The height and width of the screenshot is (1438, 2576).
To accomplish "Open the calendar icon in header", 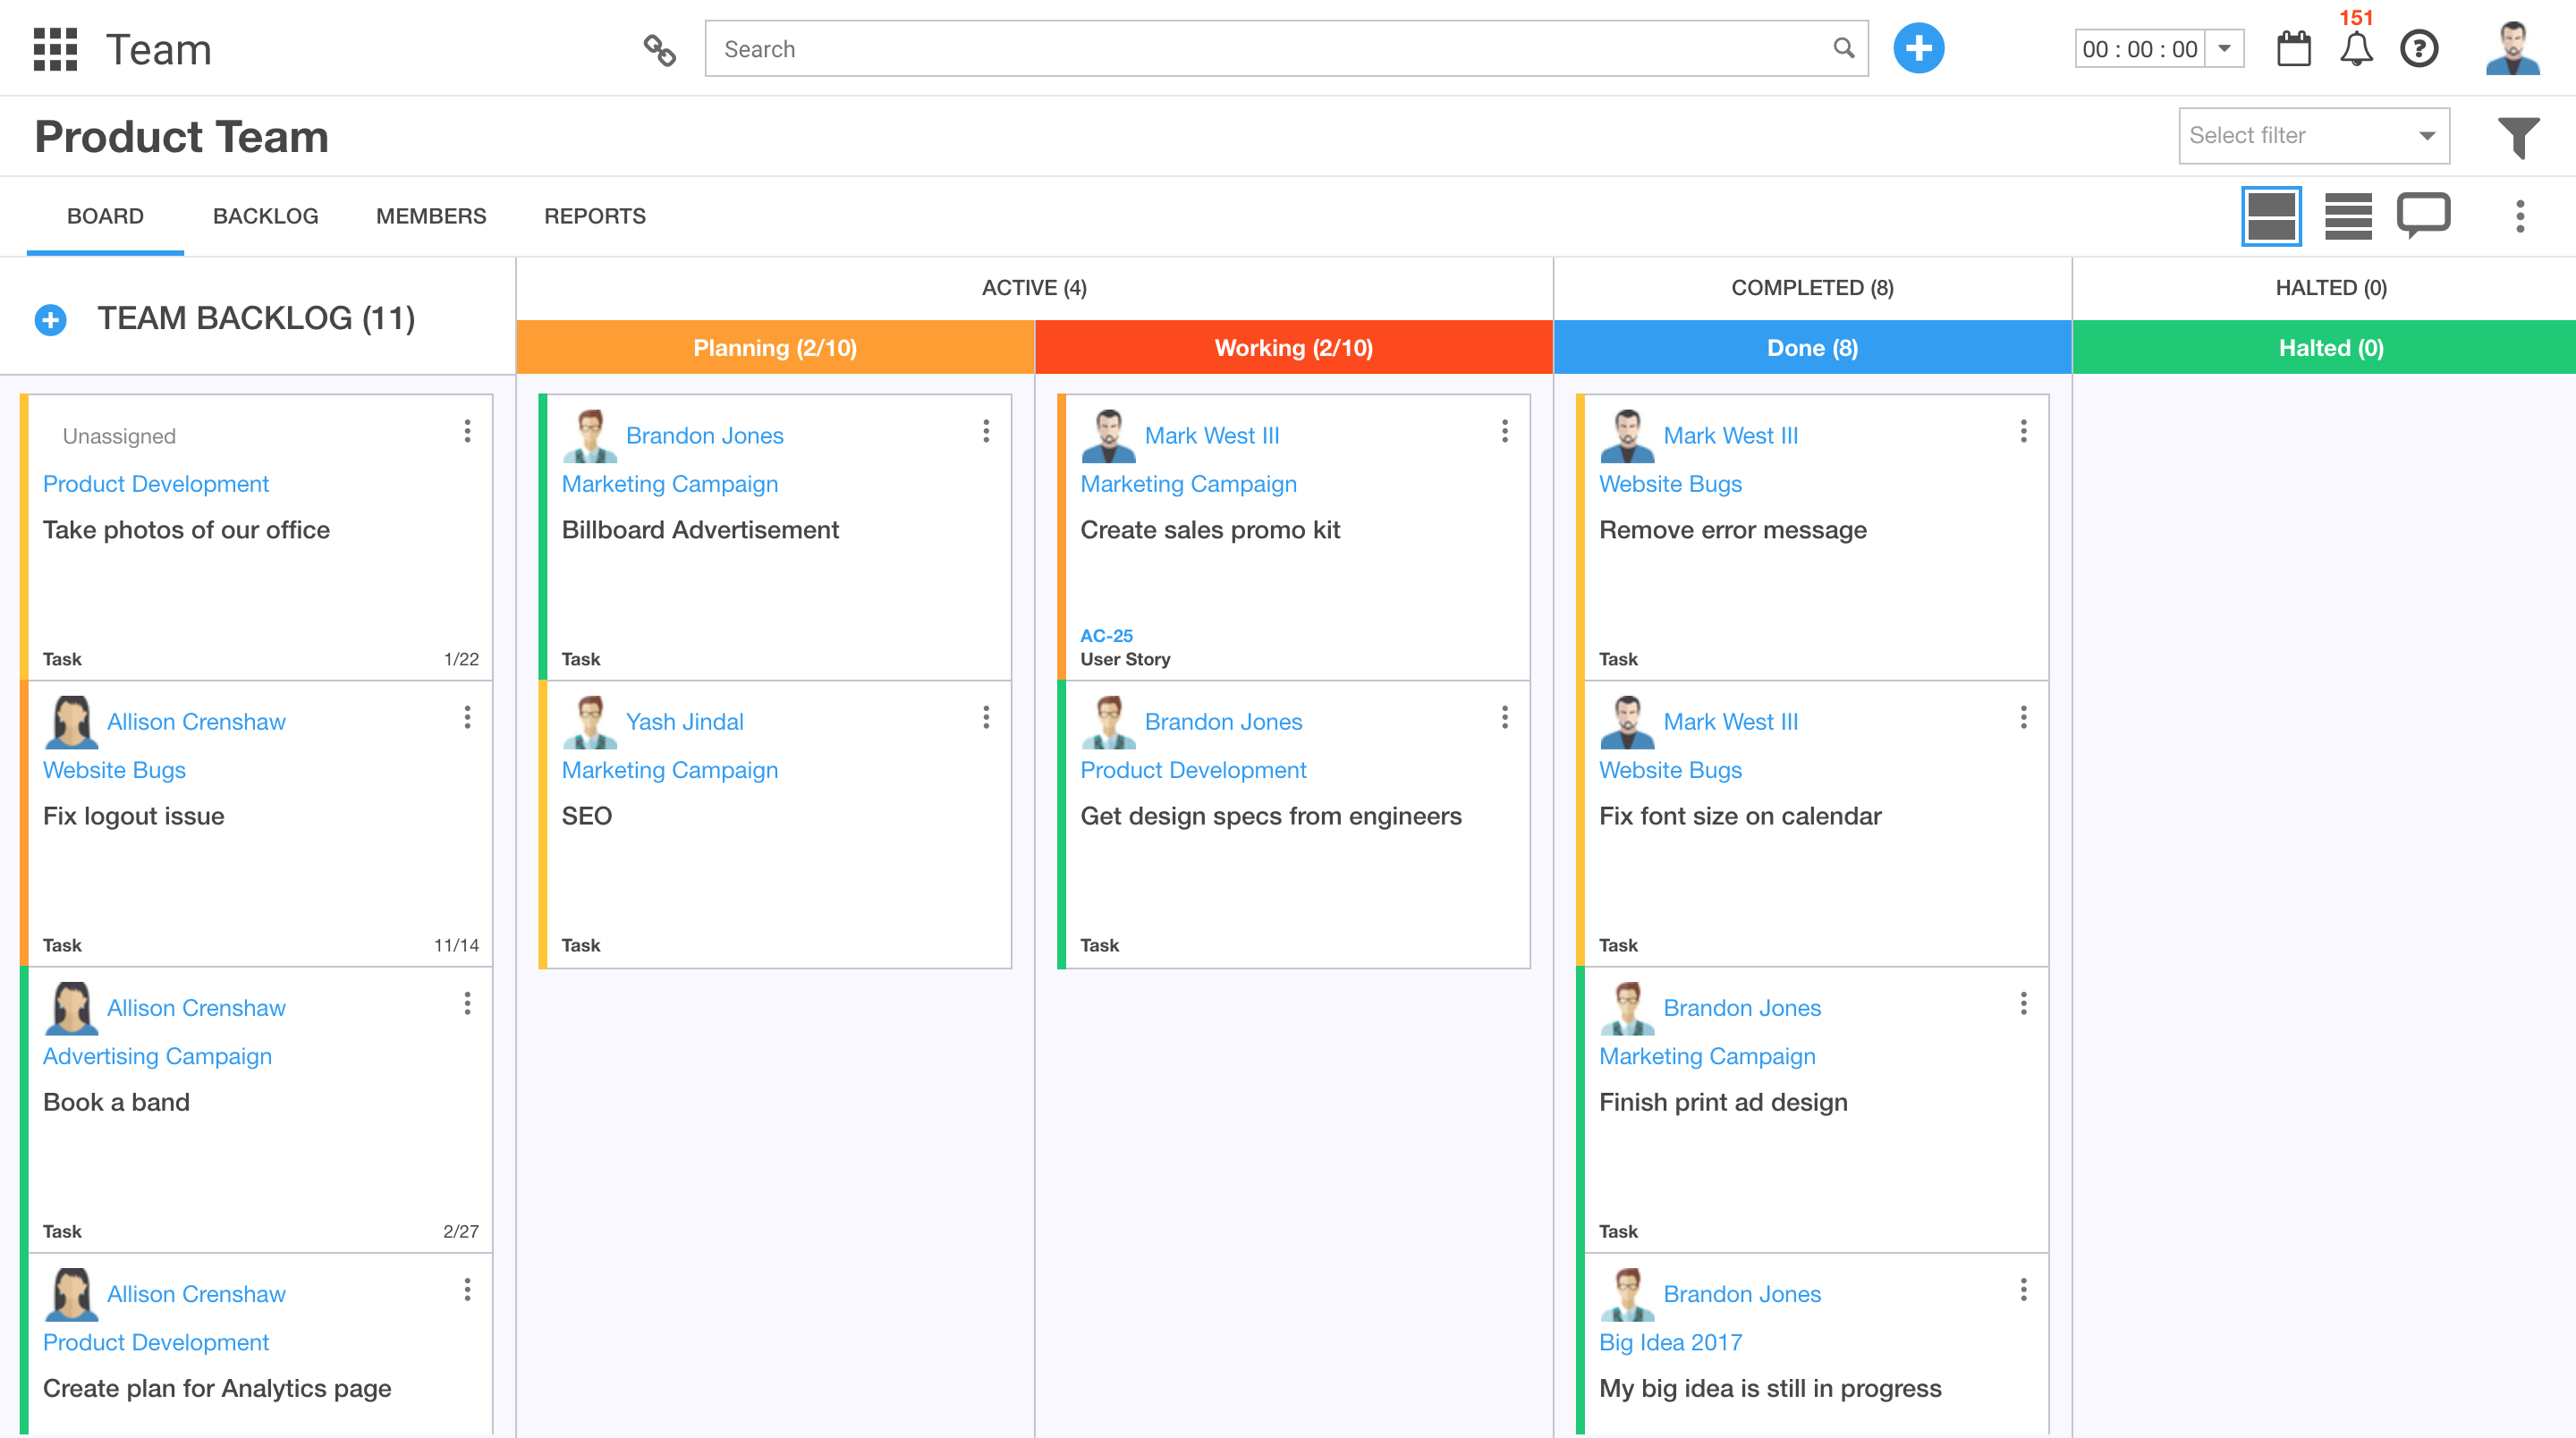I will click(2293, 49).
